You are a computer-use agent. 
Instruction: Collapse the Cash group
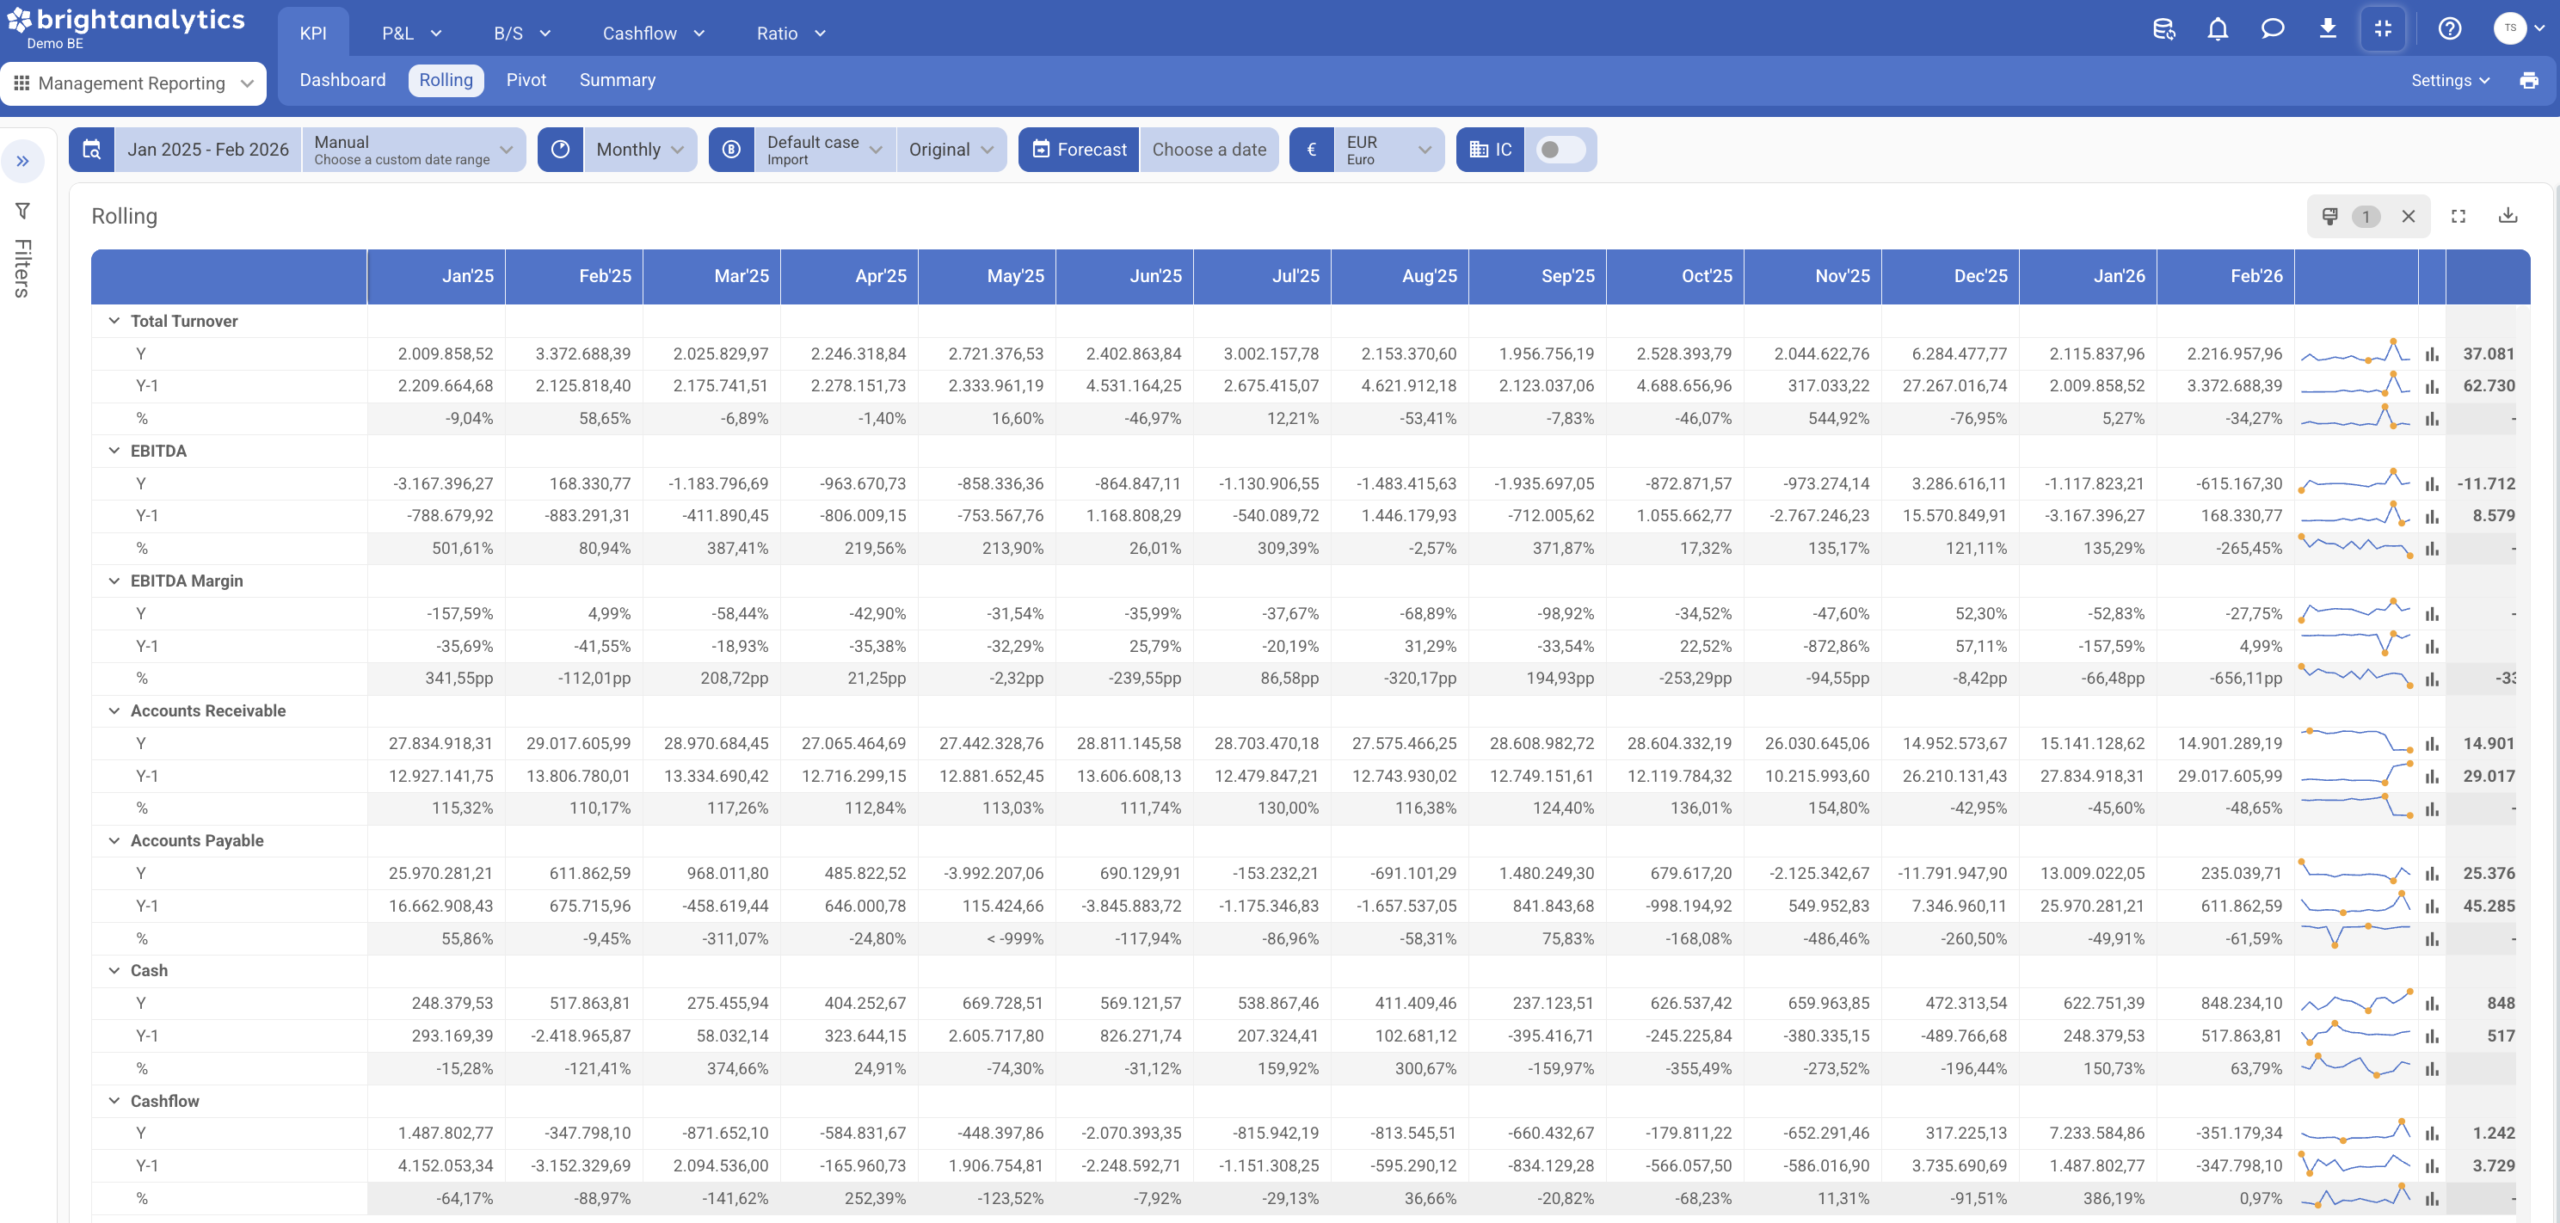(113, 971)
